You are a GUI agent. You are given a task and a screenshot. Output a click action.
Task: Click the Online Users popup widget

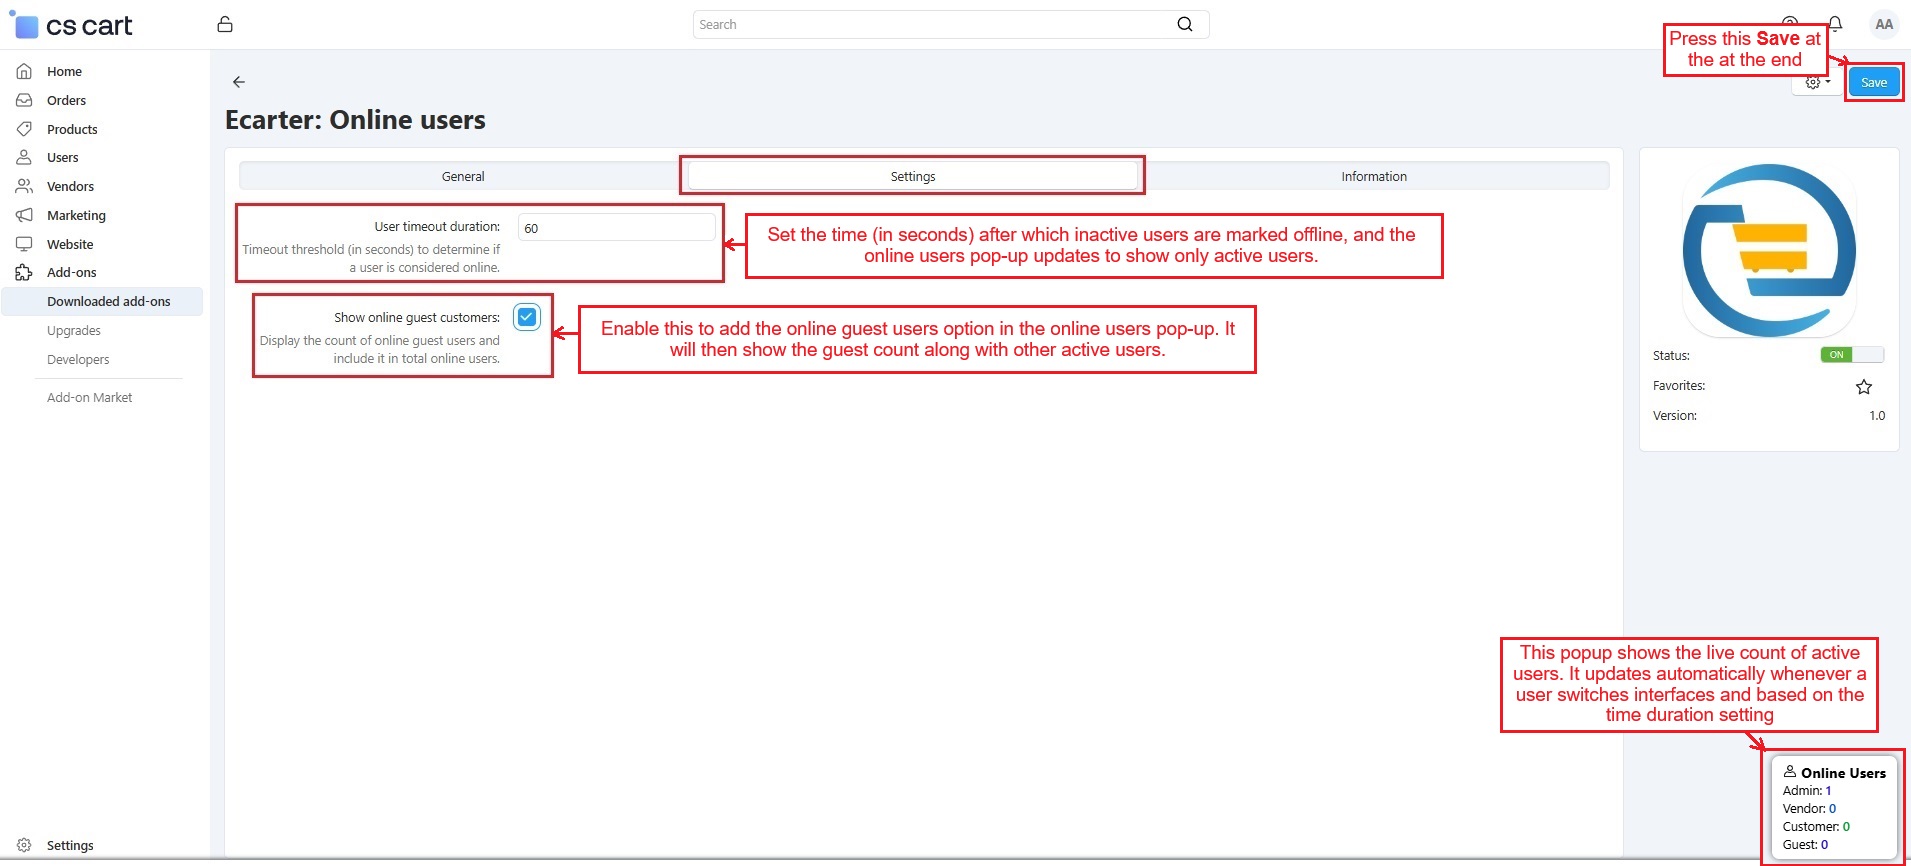coord(1833,808)
